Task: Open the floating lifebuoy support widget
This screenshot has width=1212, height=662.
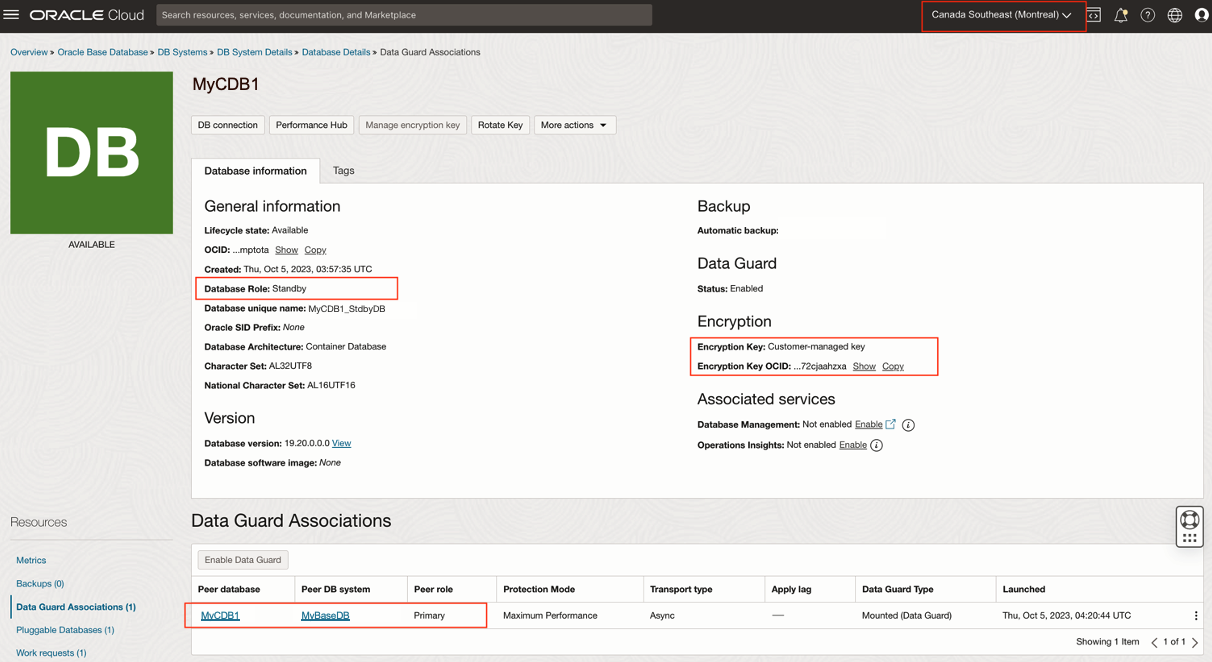Action: click(1189, 519)
